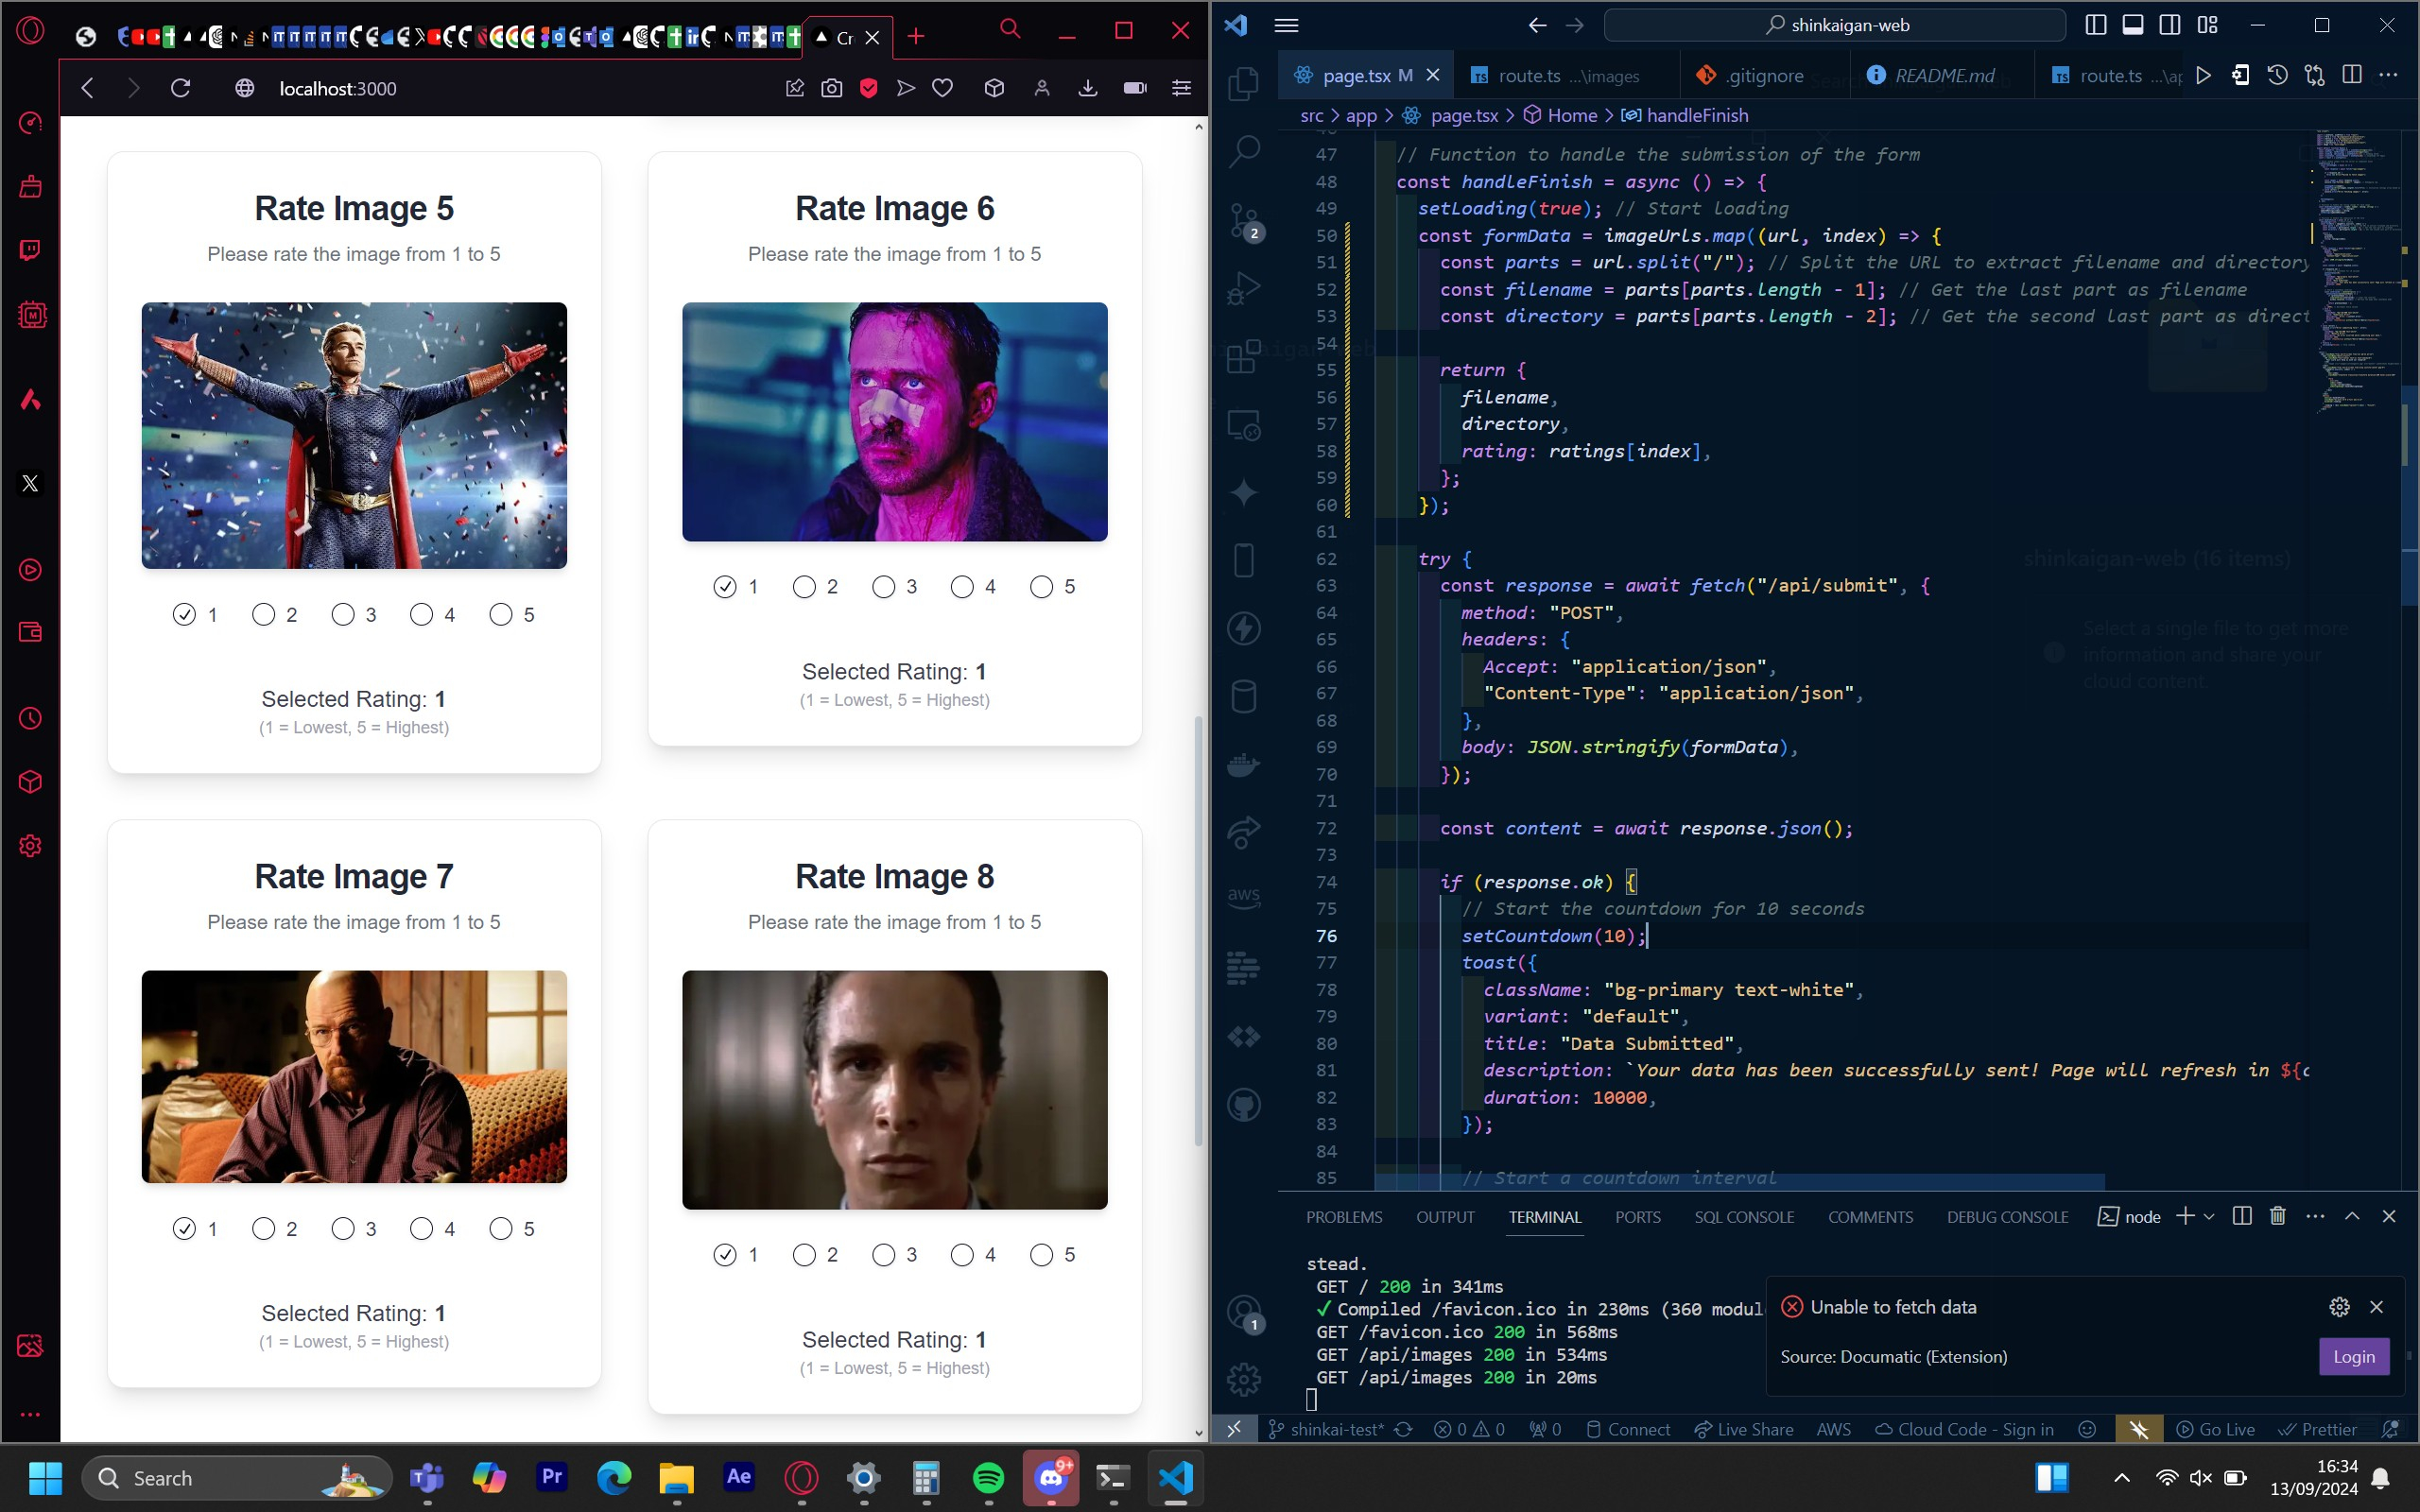Select rating 4 for Image 7

tap(421, 1228)
